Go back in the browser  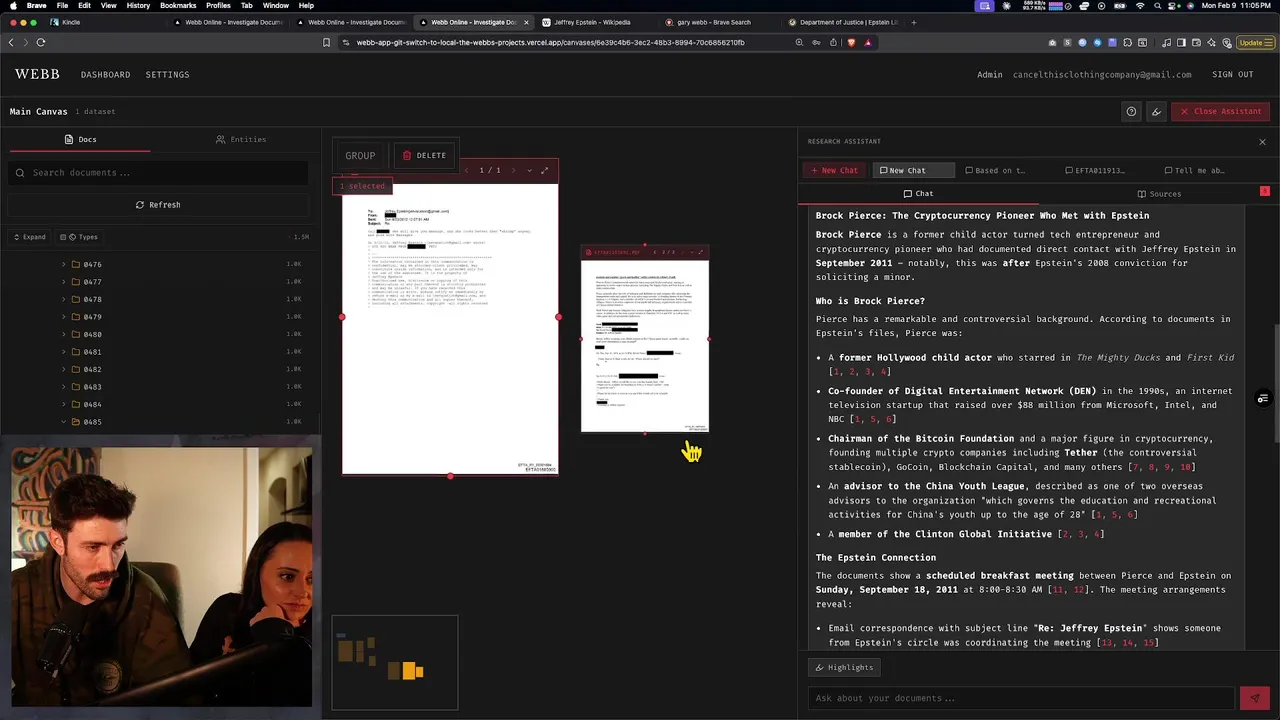[x=11, y=42]
